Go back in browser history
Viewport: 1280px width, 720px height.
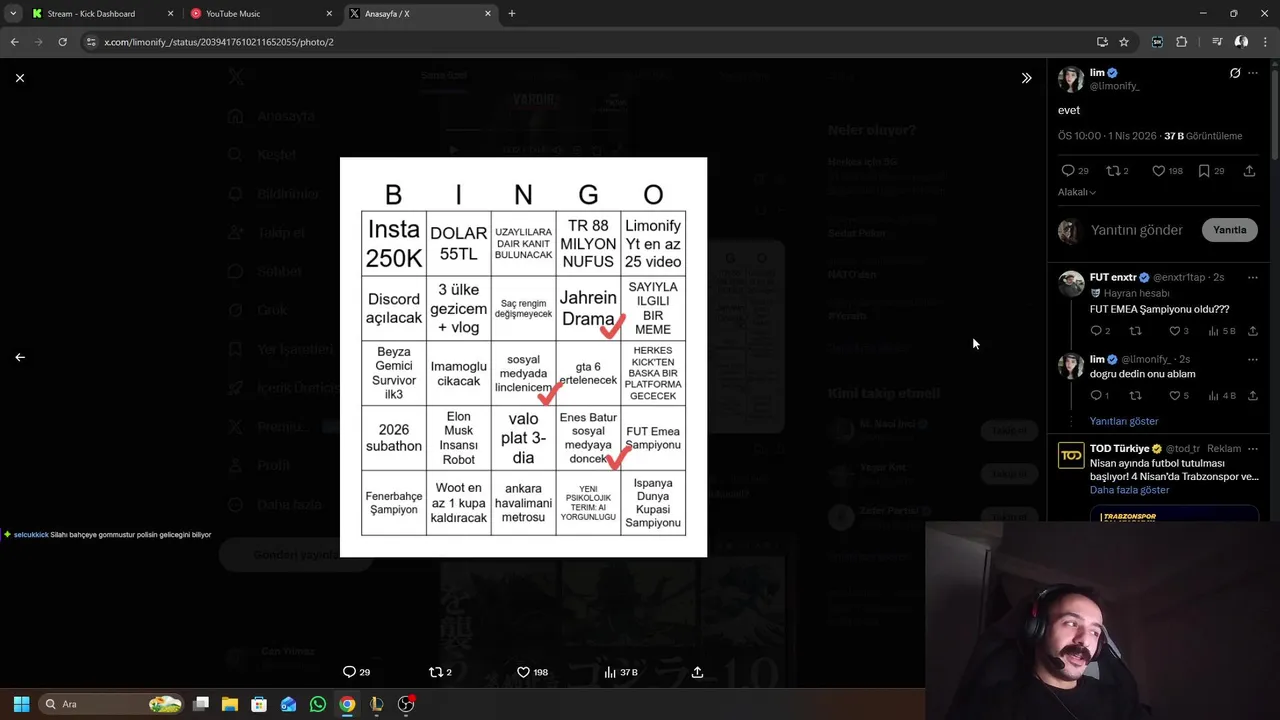[14, 42]
